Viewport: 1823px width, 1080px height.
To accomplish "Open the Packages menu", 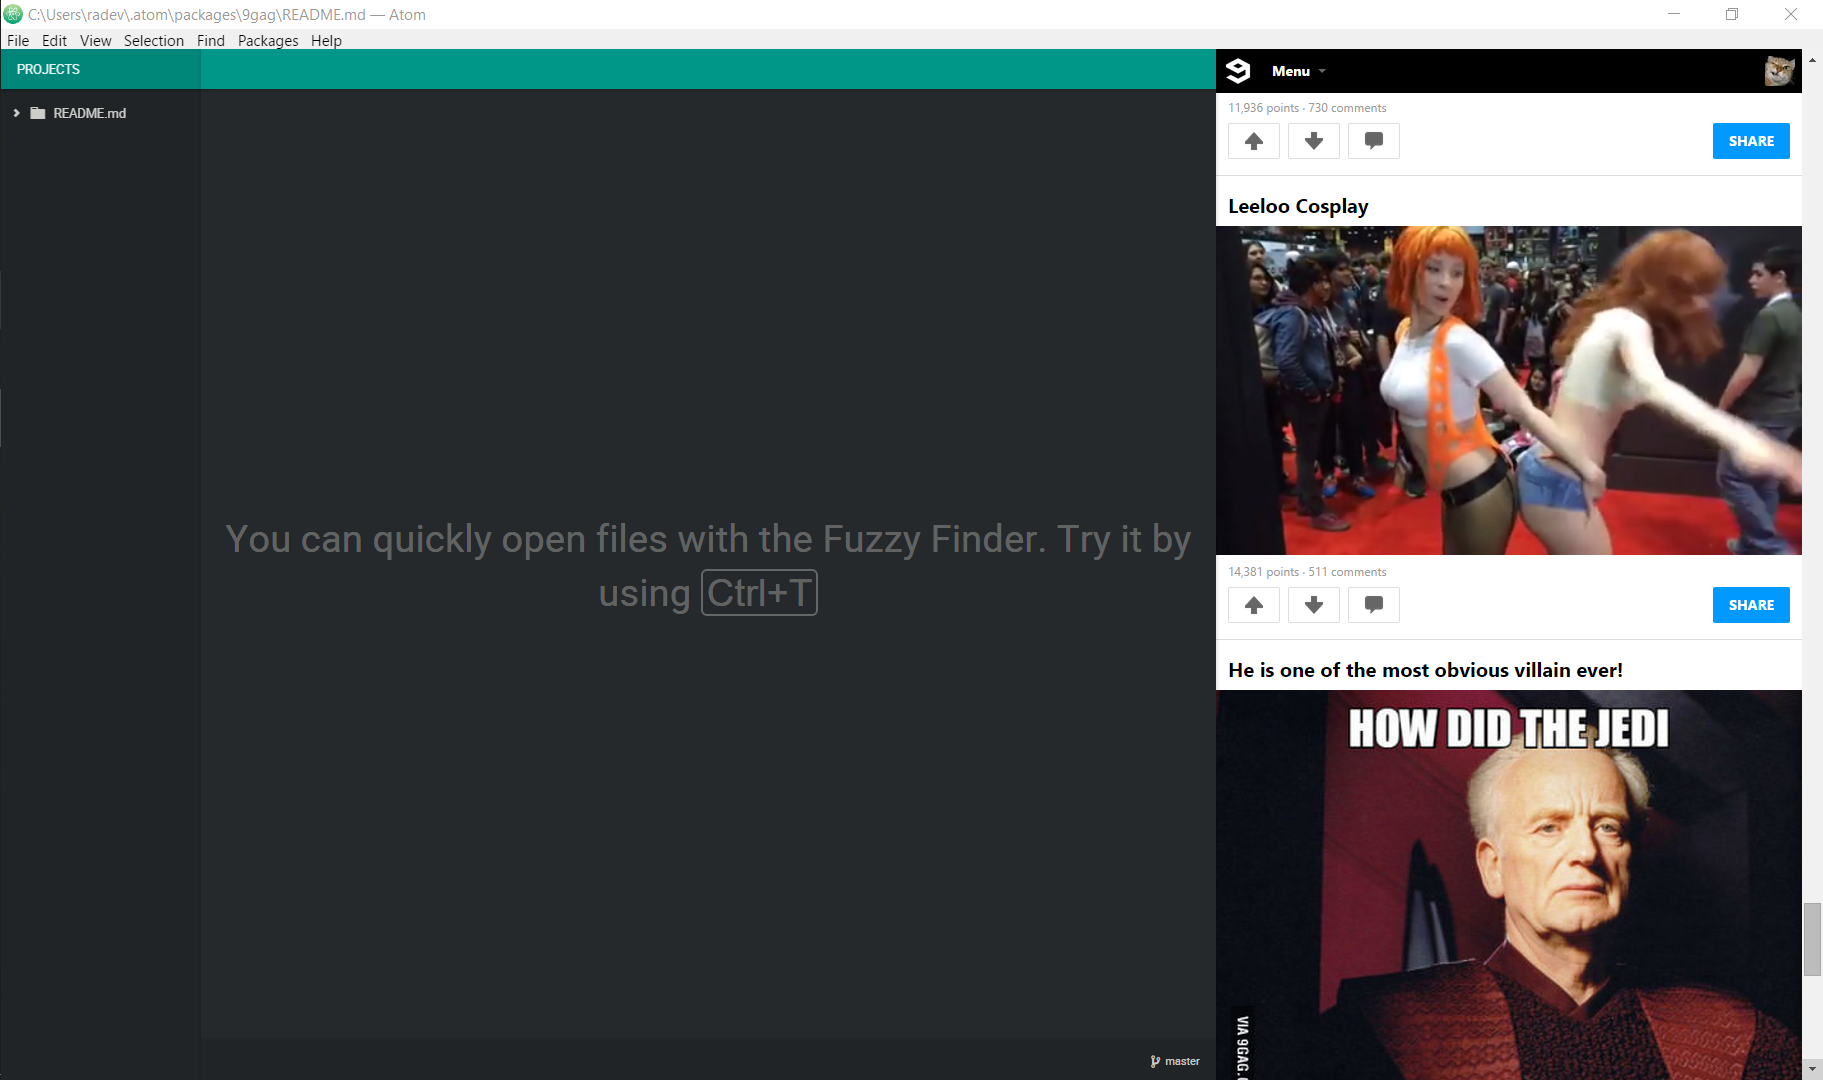I will pos(268,40).
